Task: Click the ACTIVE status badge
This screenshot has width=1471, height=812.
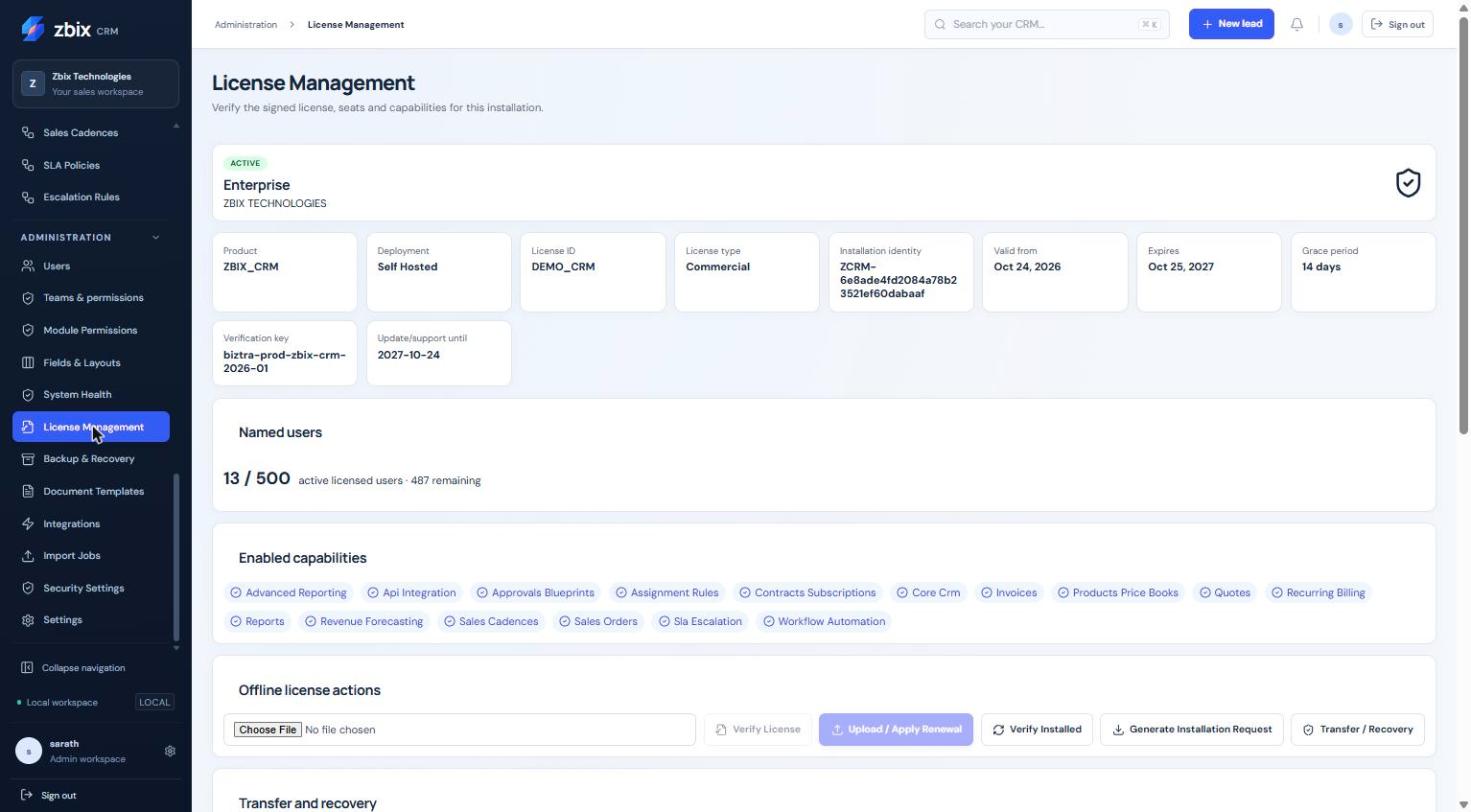Action: 245,163
